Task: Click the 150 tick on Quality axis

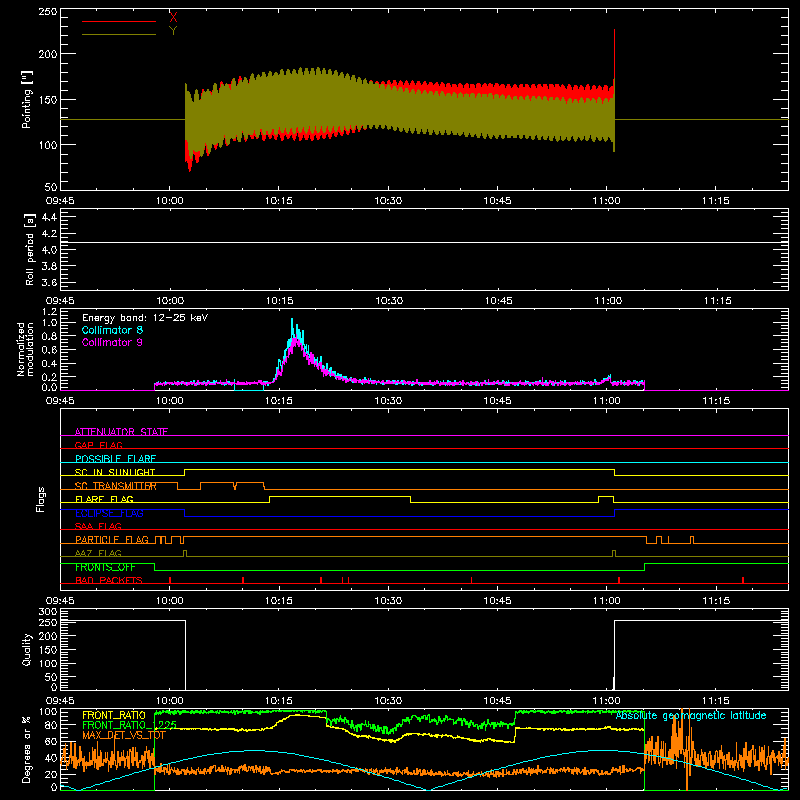Action: point(48,650)
